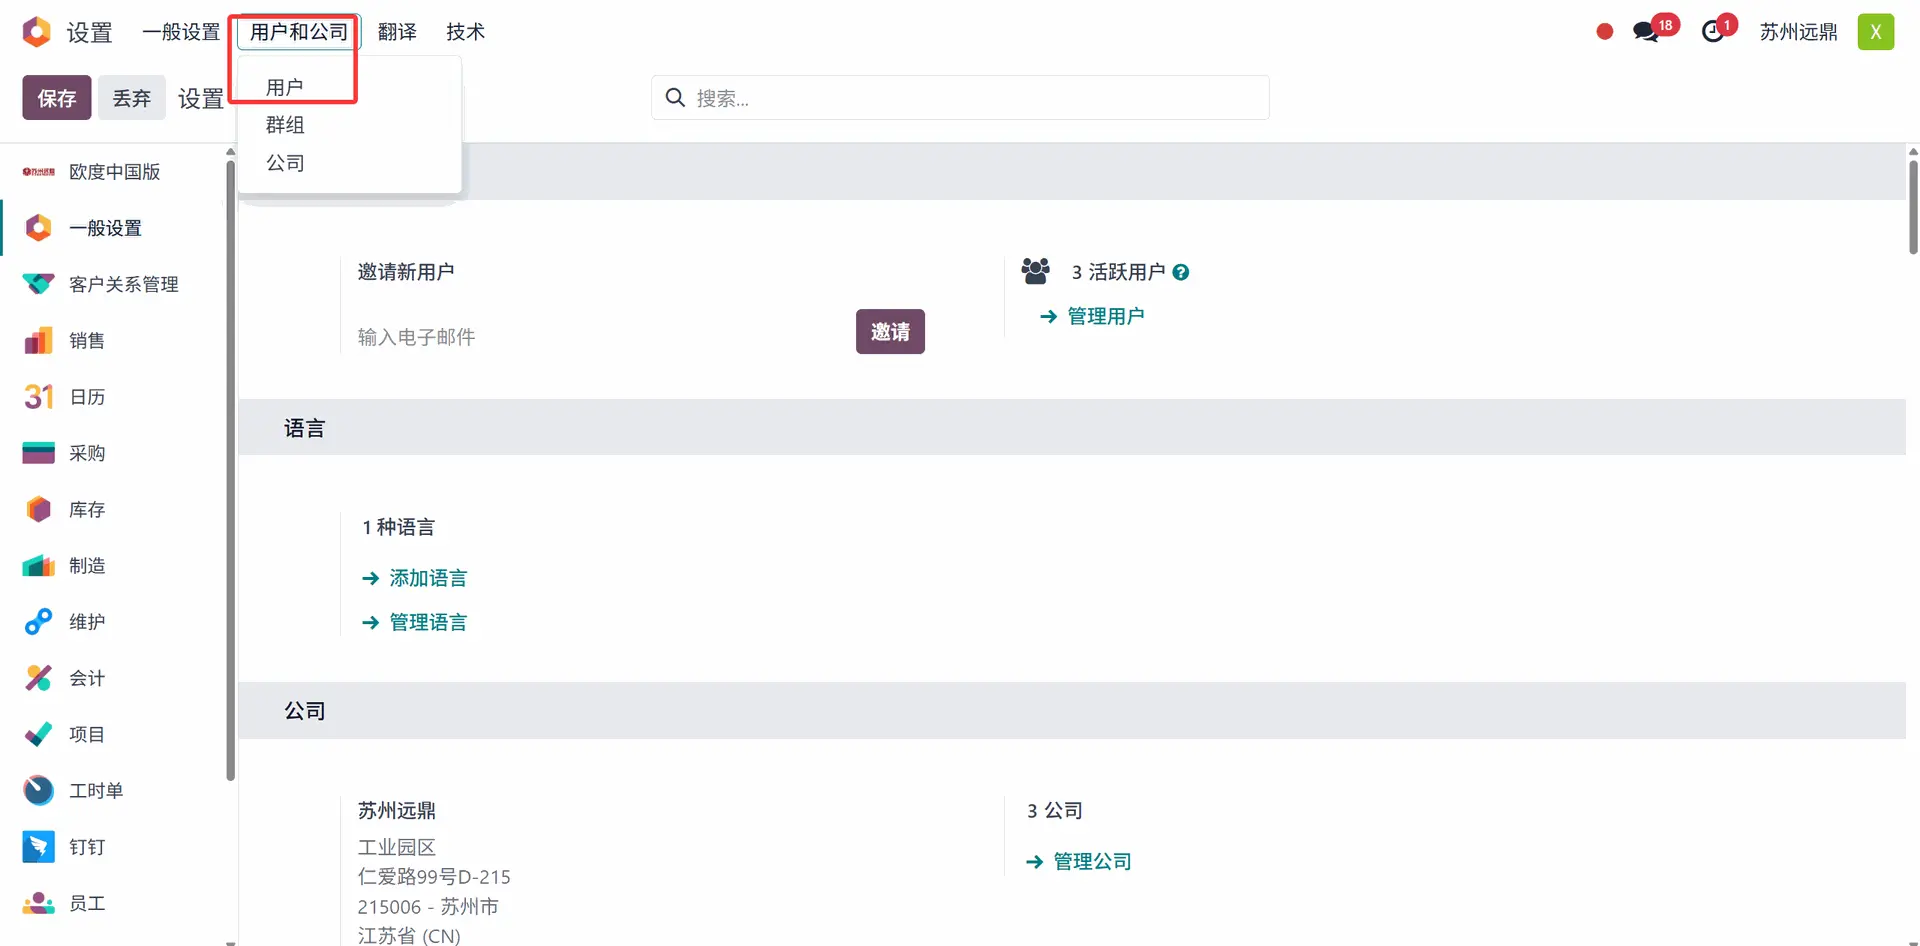This screenshot has height=946, width=1920.
Task: Open the chat messages icon with badge
Action: coord(1645,32)
